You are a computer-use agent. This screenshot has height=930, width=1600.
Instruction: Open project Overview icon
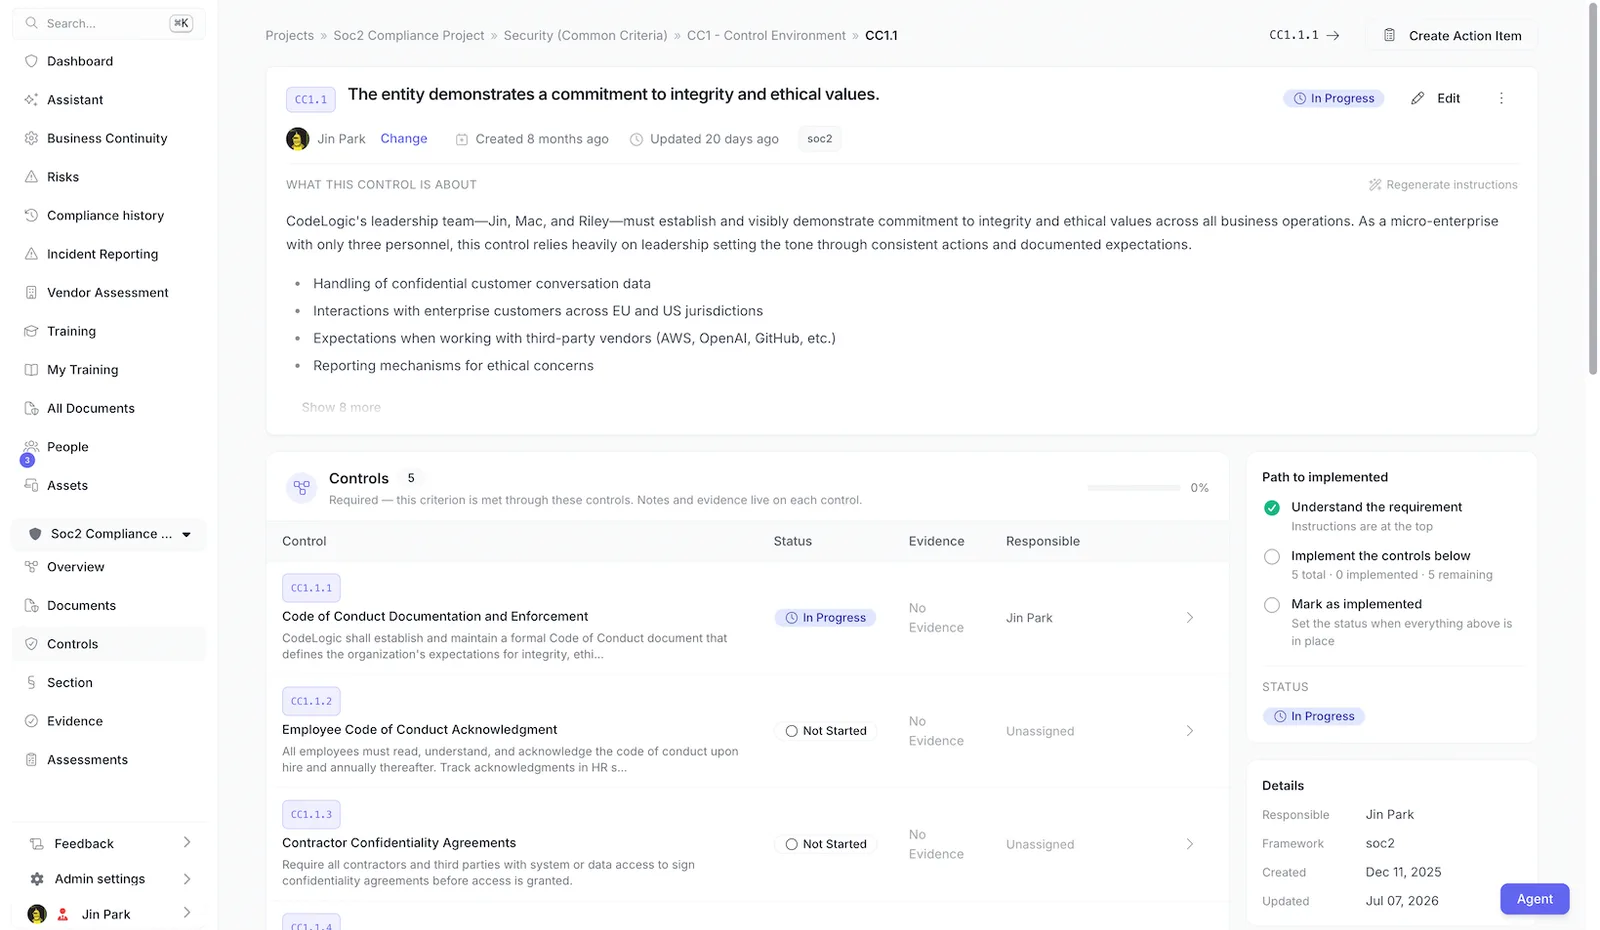click(31, 567)
